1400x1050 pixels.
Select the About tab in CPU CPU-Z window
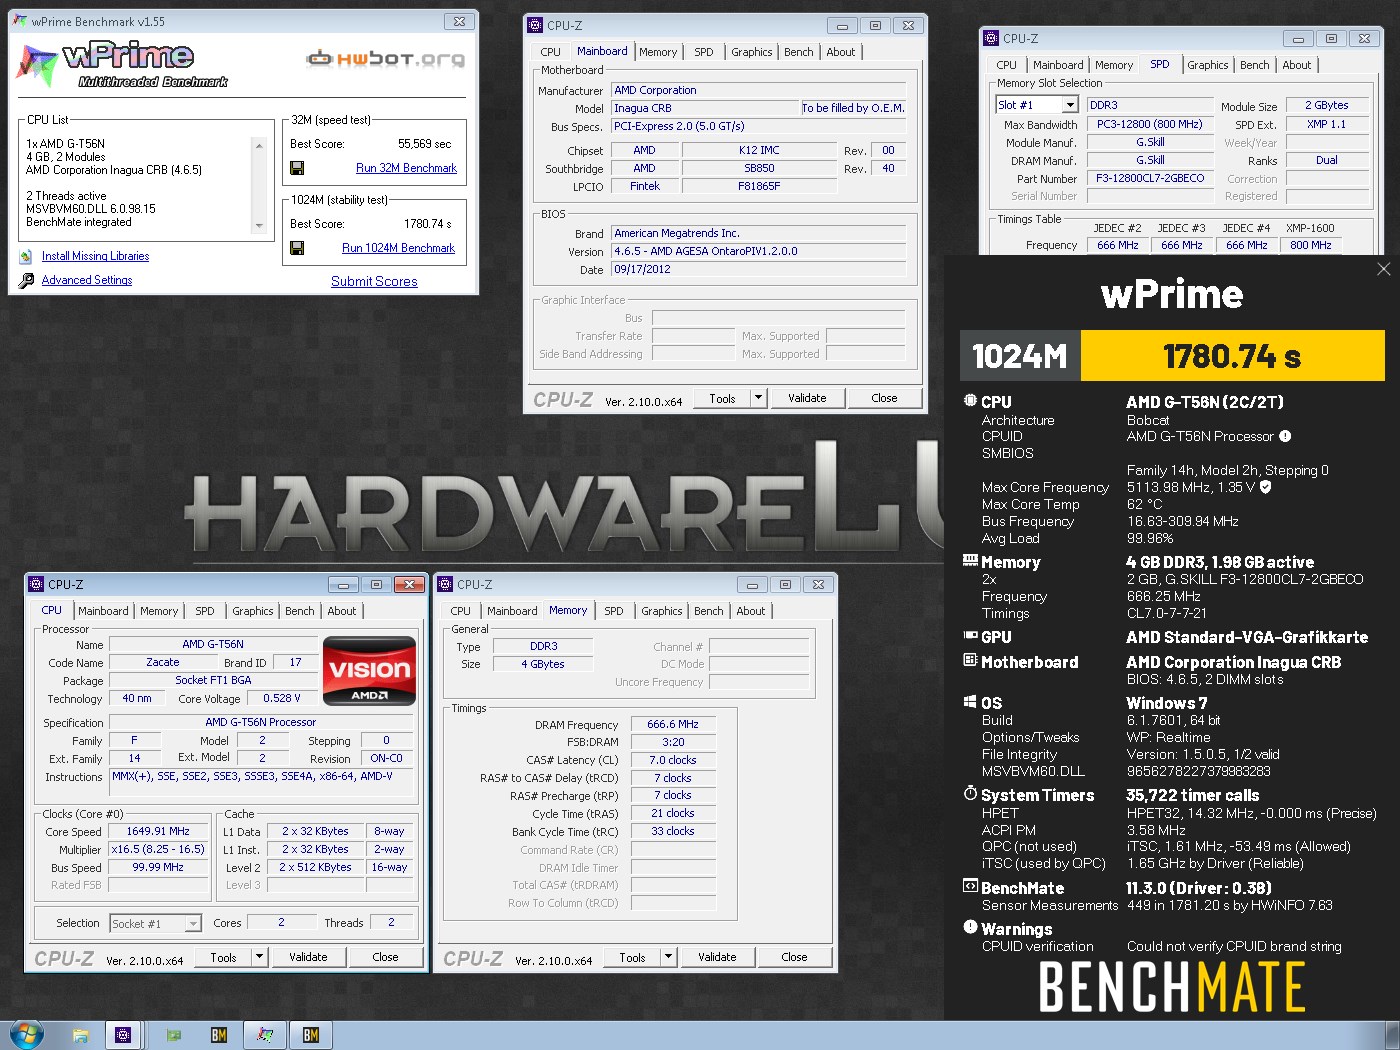point(342,611)
